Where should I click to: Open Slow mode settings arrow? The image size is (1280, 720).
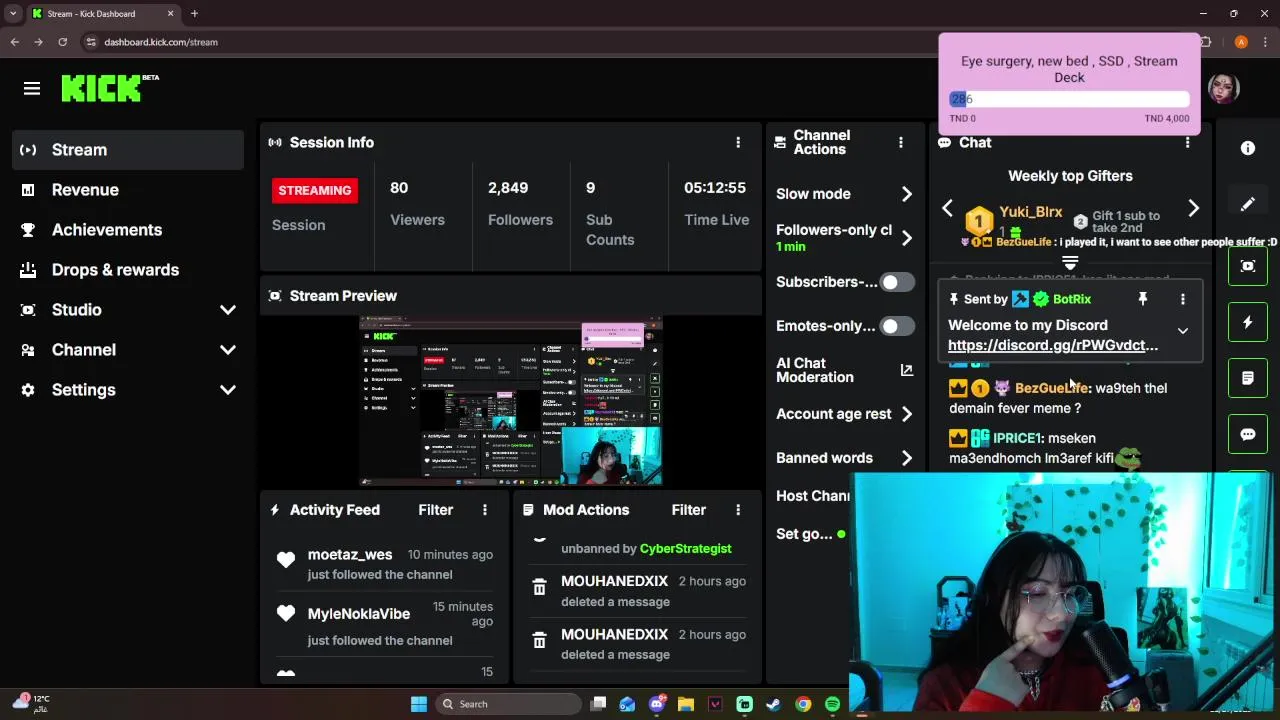point(906,194)
